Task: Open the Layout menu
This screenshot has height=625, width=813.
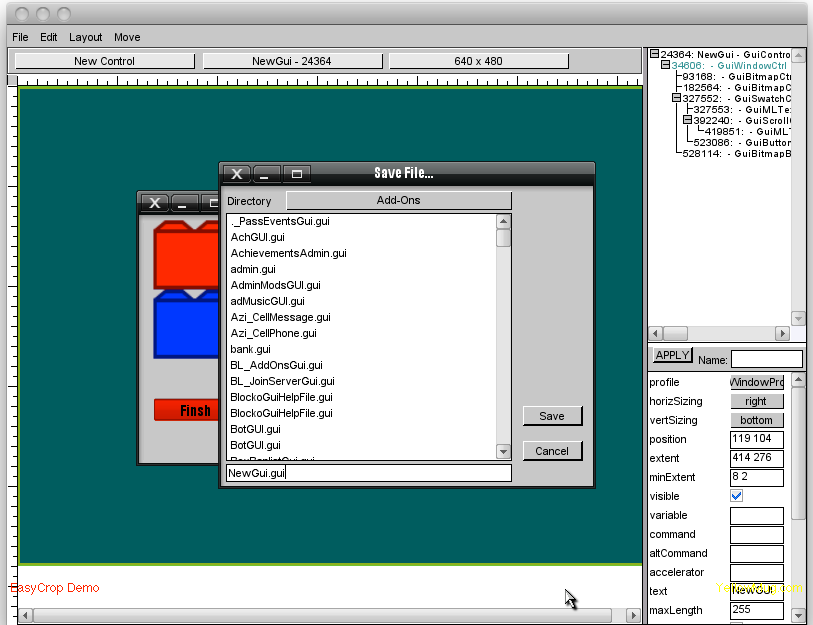Action: coord(85,37)
